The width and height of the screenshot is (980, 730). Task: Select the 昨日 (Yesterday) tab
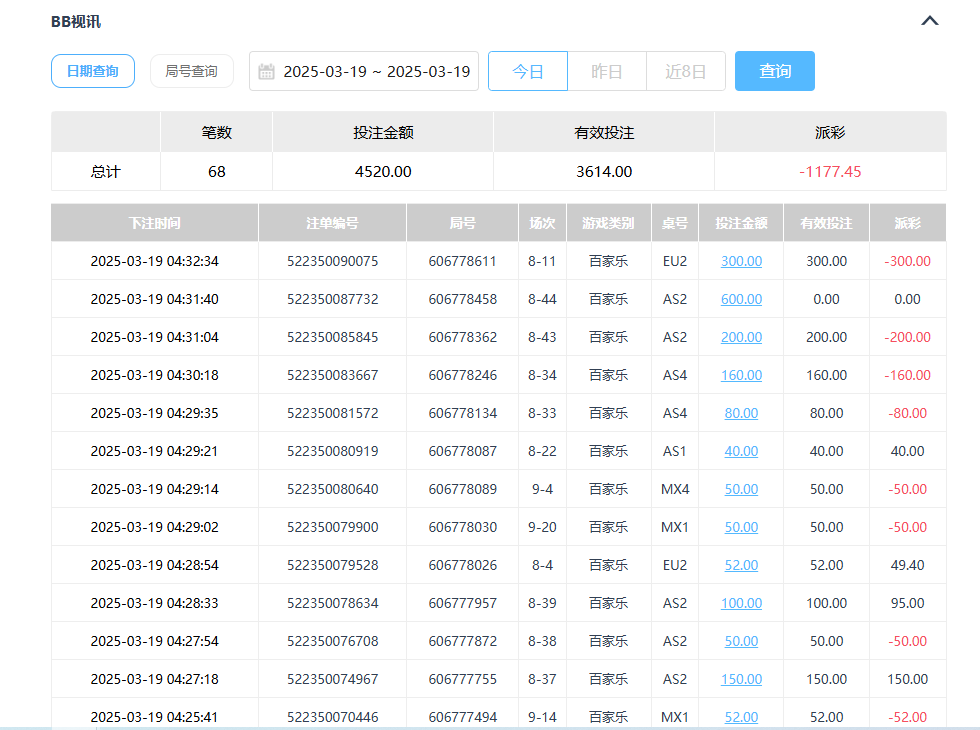click(x=607, y=70)
